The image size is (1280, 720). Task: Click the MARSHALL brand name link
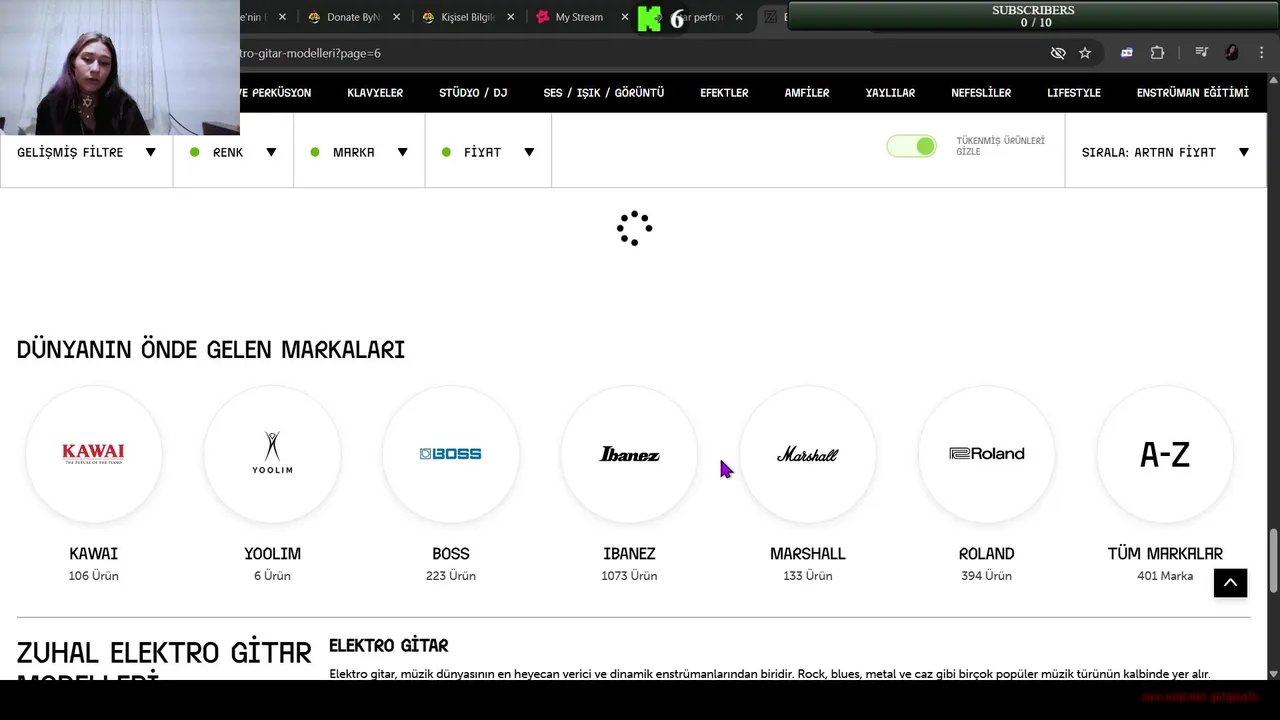(808, 553)
